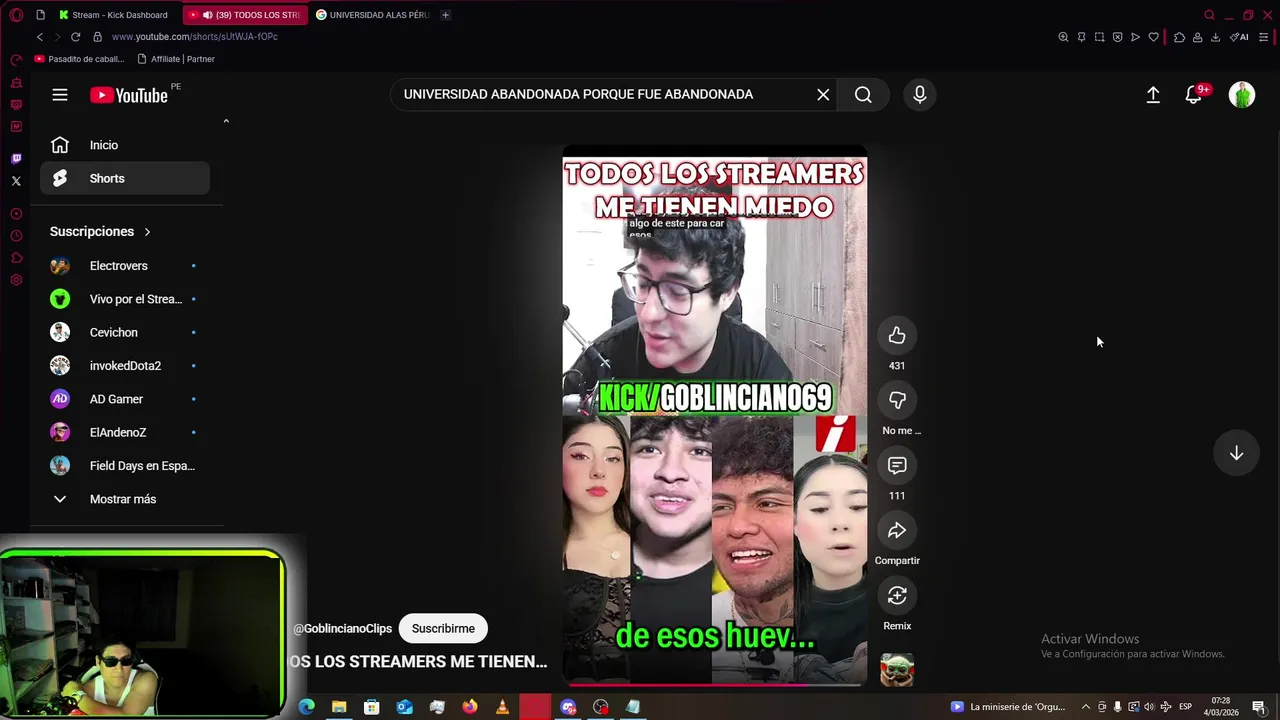Go to the next Short
Screen dimensions: 1280x720
coord(1236,453)
